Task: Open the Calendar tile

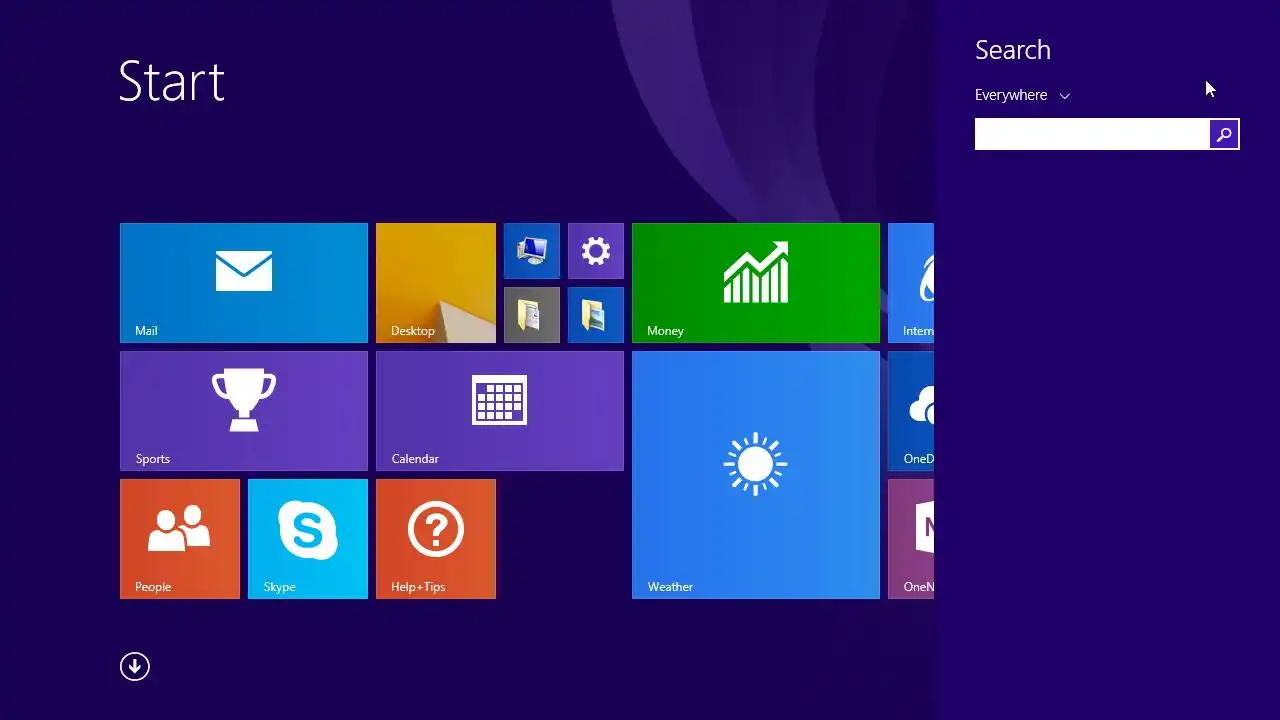Action: (500, 411)
